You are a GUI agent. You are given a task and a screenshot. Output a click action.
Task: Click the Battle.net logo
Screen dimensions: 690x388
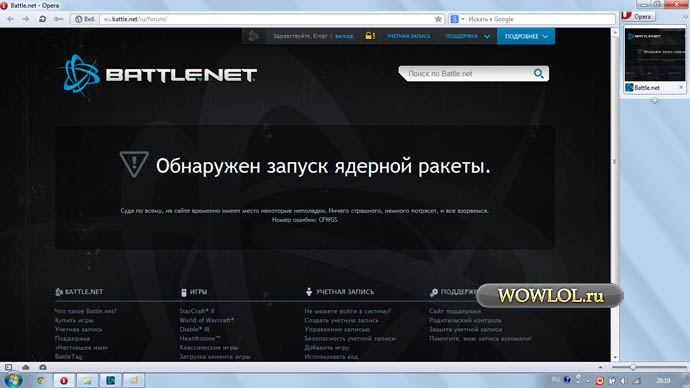157,75
